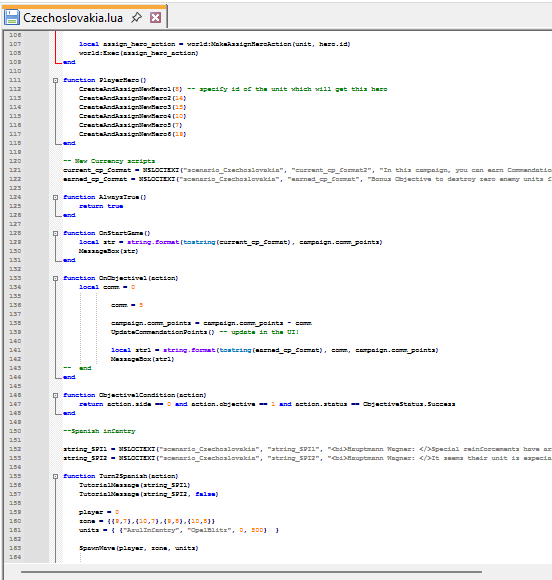Click the UpdateCommendationPoints() call

[162, 332]
